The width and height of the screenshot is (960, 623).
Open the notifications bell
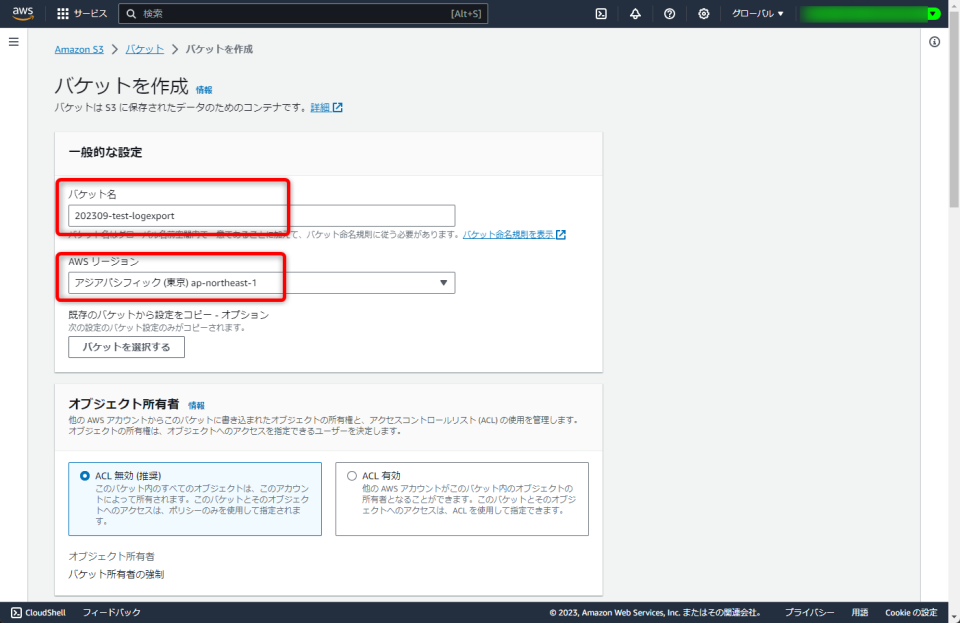tap(634, 13)
